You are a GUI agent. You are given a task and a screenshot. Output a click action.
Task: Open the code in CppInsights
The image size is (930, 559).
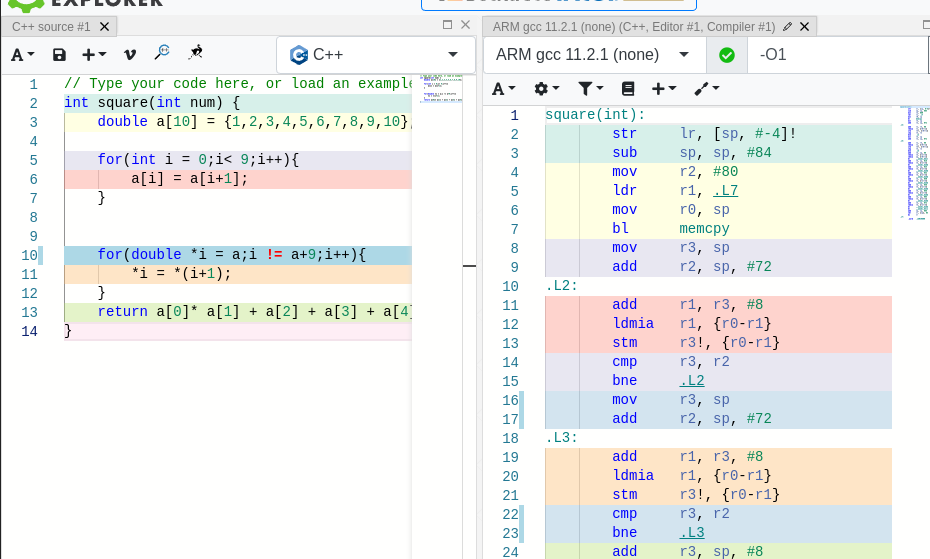tap(162, 54)
